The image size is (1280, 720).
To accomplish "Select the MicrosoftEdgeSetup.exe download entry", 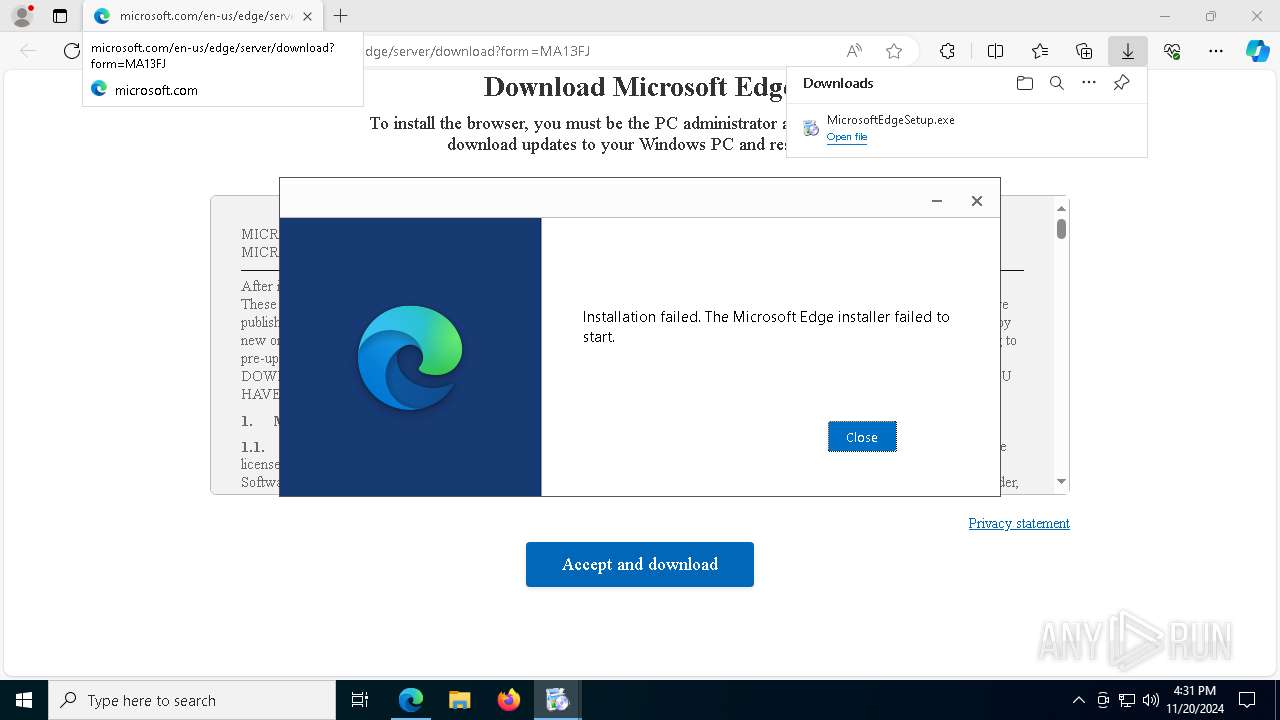I will pyautogui.click(x=967, y=128).
